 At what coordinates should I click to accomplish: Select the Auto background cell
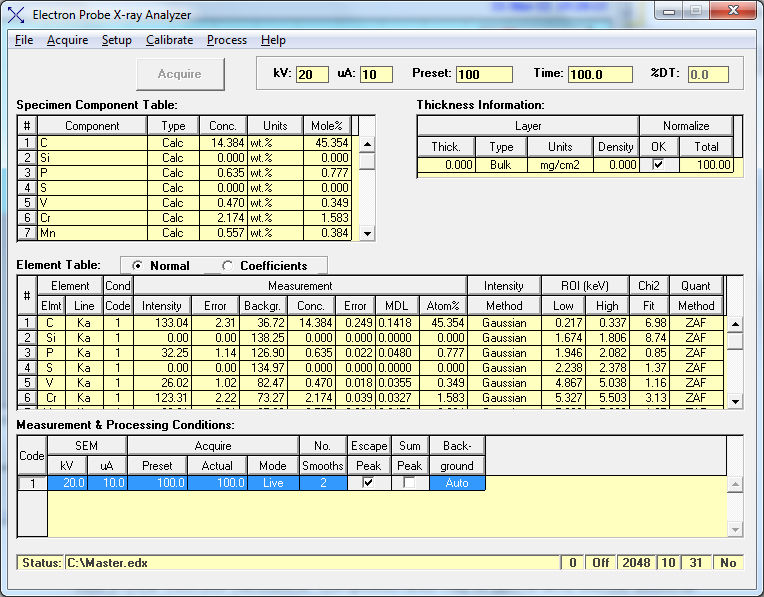pyautogui.click(x=457, y=483)
